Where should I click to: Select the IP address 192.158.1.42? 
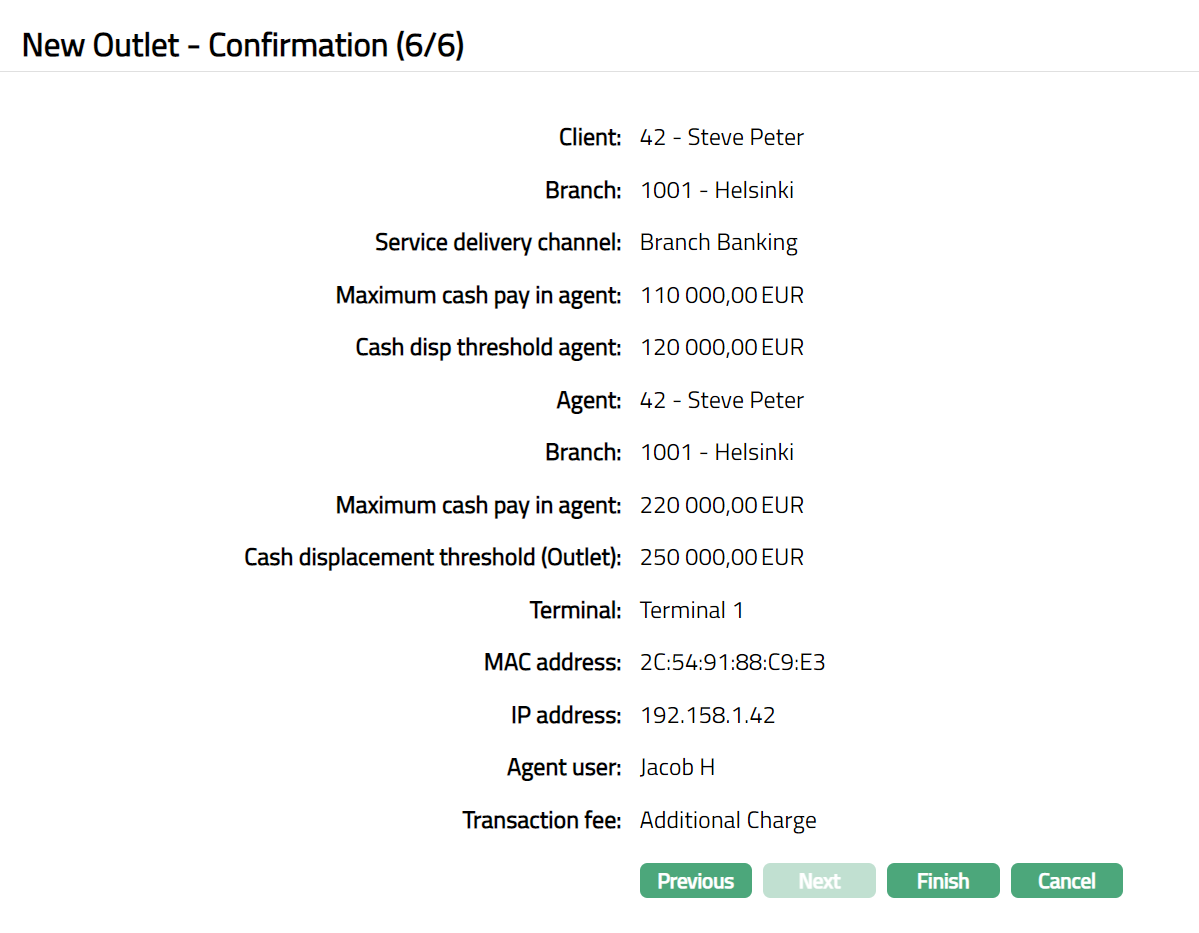click(707, 715)
